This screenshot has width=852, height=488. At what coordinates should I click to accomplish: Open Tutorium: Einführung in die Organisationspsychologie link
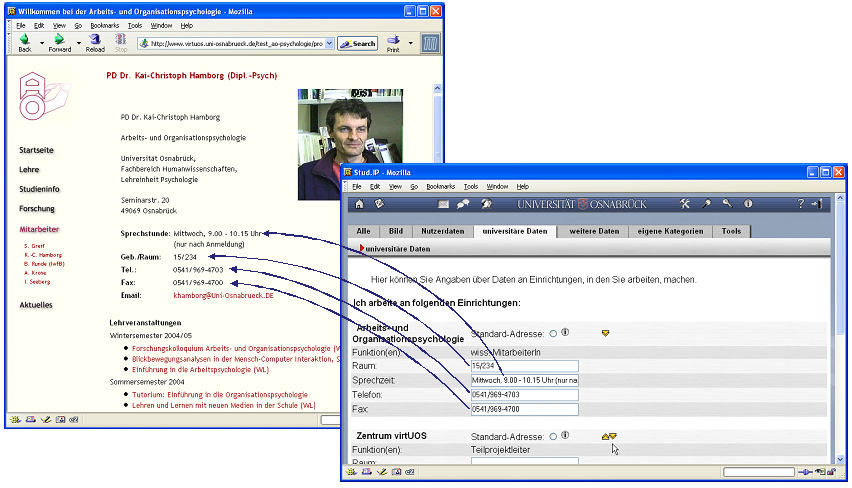click(220, 395)
